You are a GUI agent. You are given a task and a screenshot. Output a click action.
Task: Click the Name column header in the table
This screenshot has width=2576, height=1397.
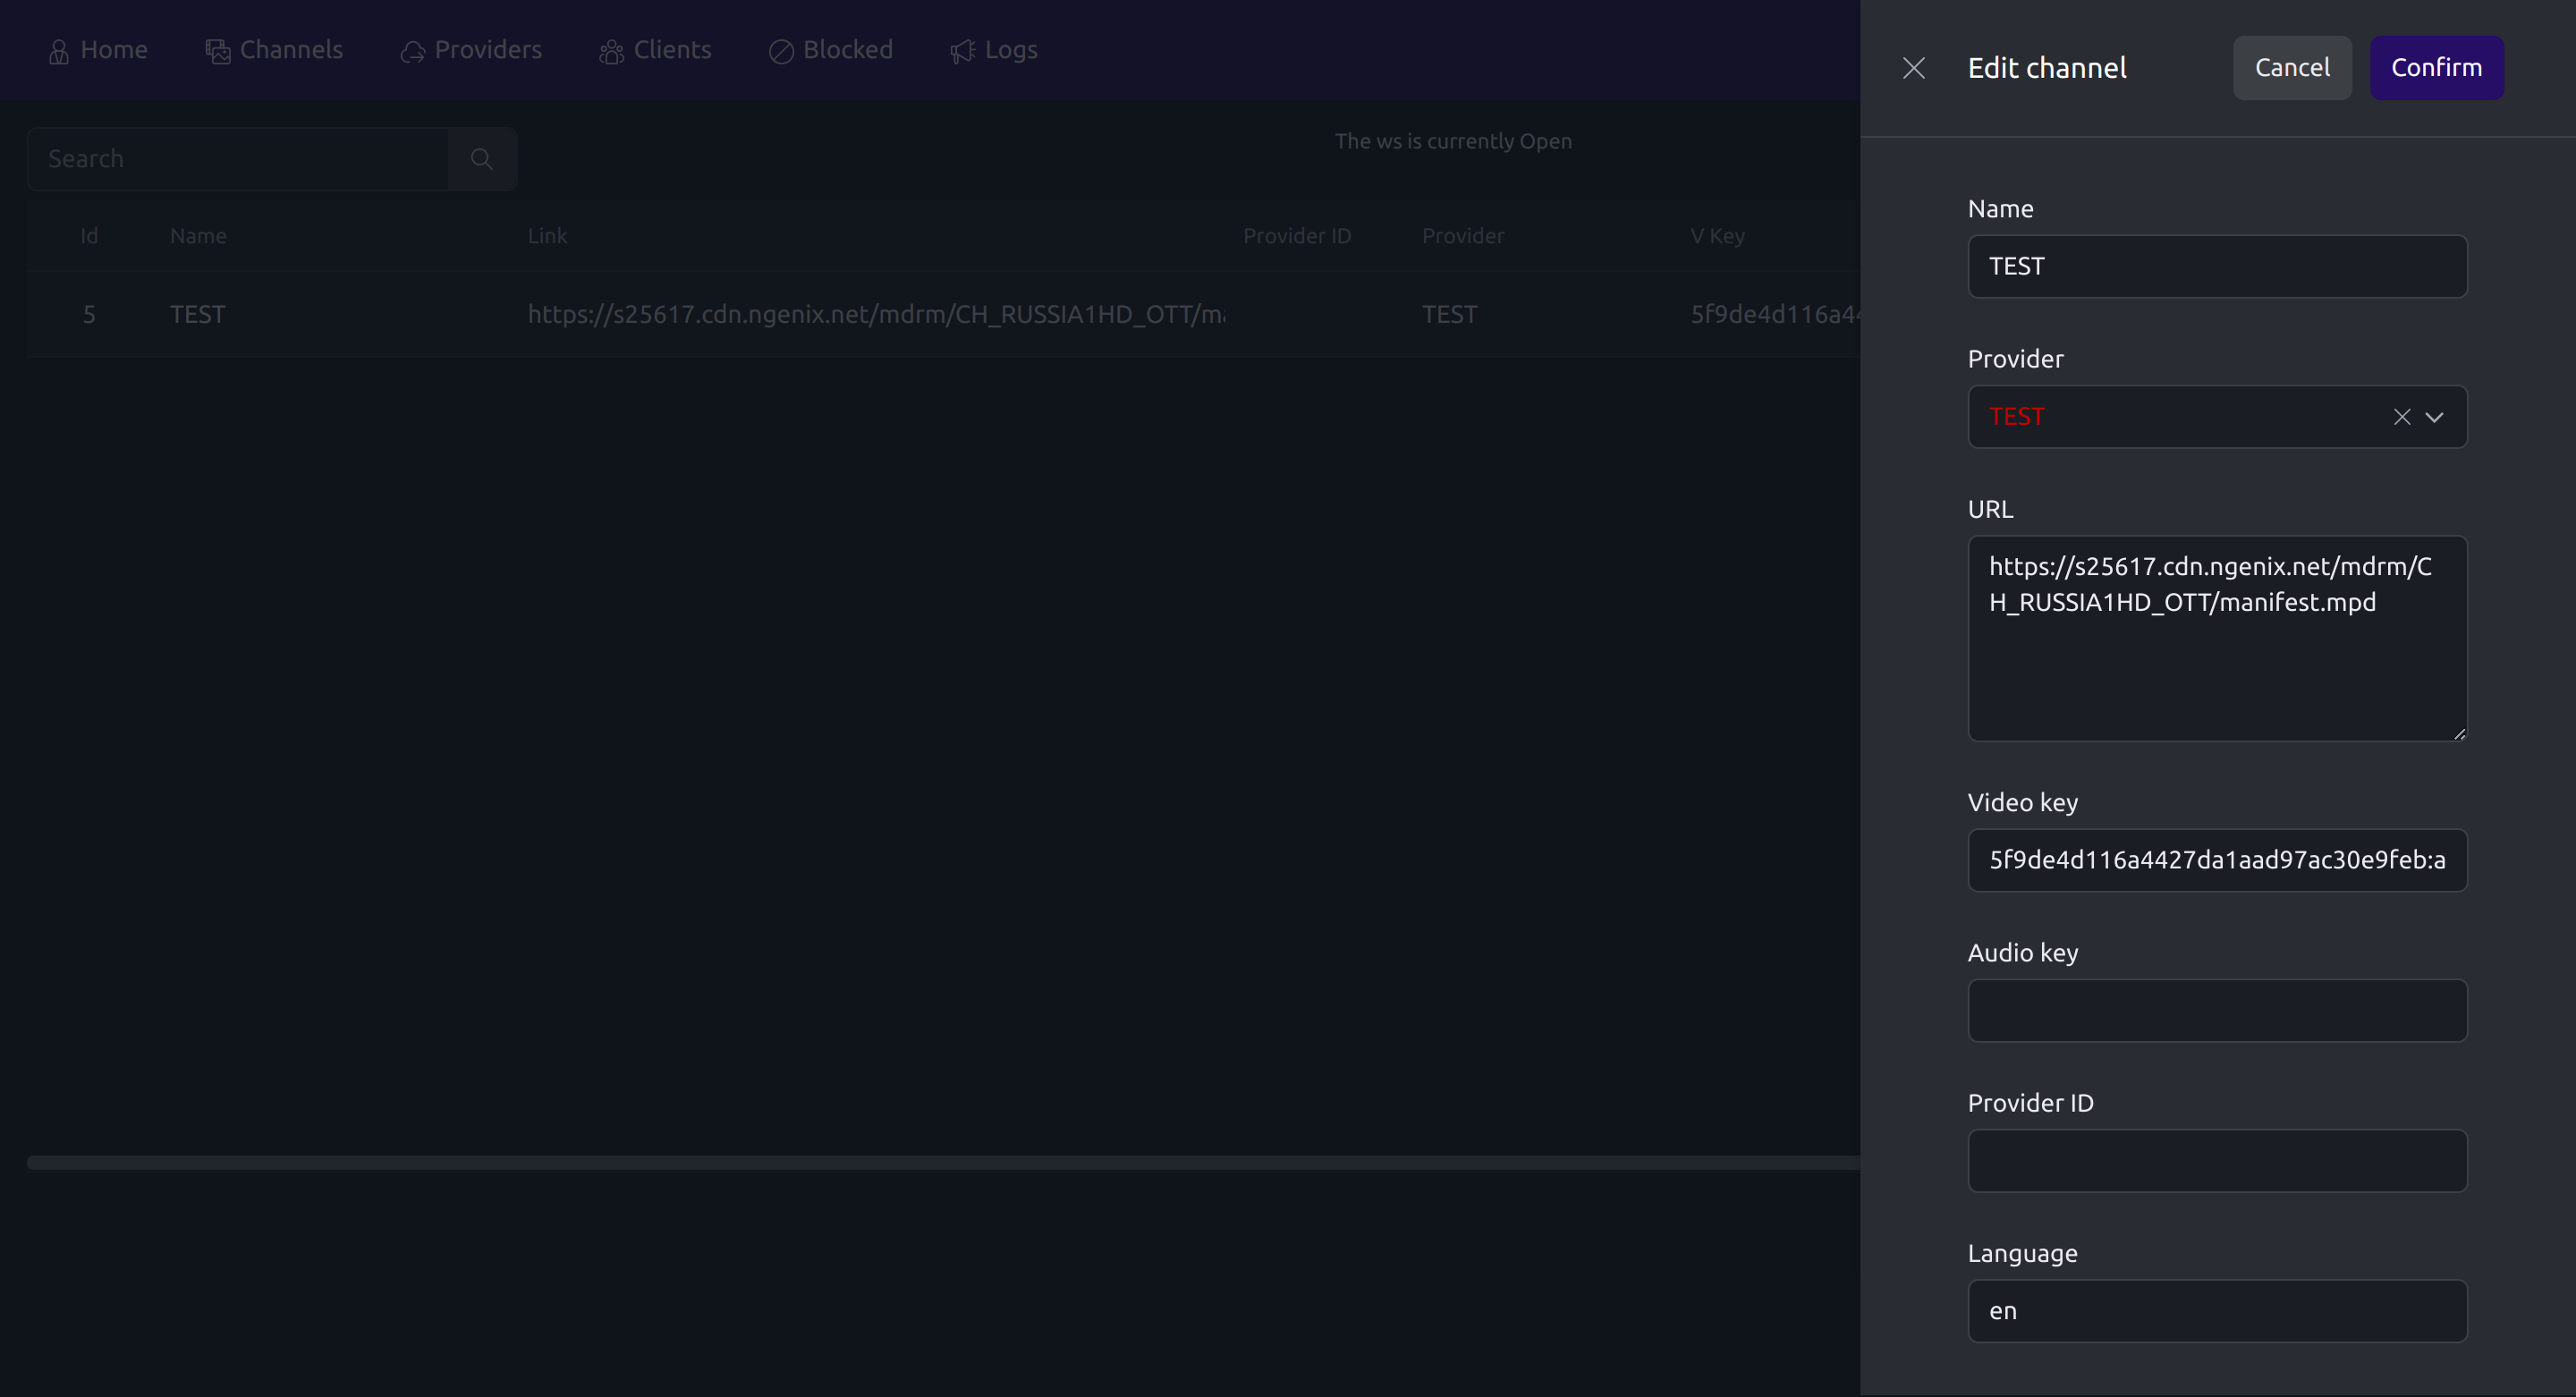pyautogui.click(x=198, y=236)
